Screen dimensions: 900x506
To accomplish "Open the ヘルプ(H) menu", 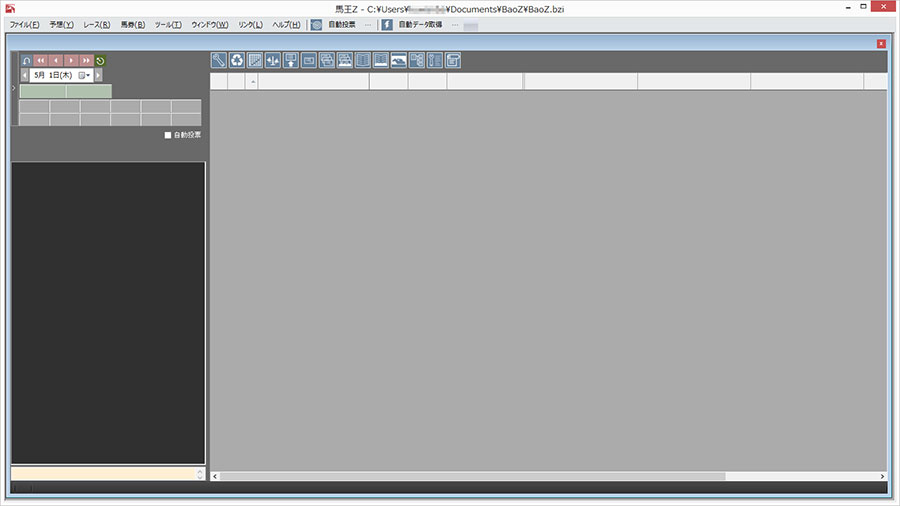I will [286, 25].
